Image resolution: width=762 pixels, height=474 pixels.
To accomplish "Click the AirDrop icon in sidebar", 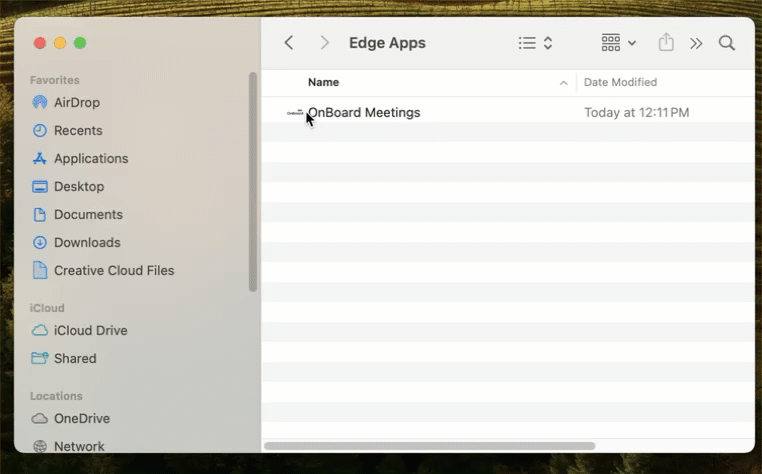I will [40, 102].
